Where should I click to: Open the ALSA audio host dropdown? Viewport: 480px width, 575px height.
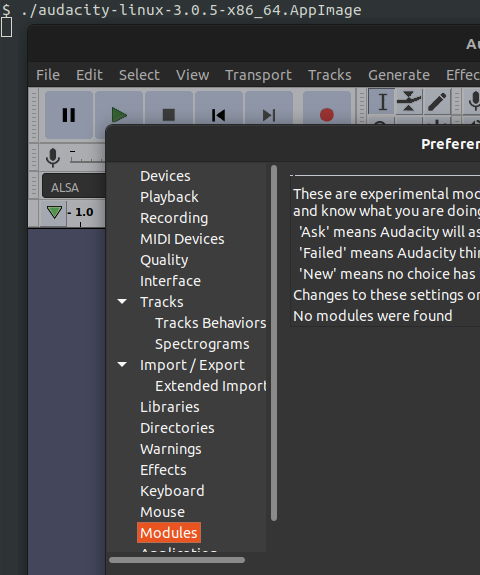74,186
